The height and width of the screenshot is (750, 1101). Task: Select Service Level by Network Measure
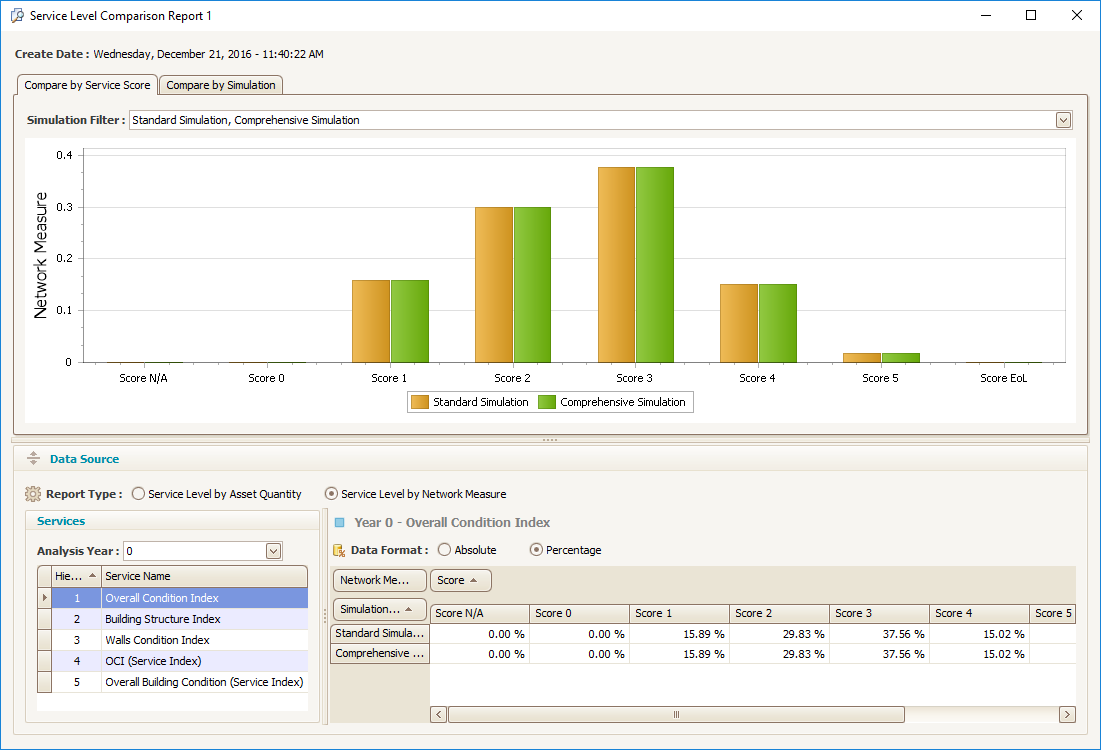332,494
